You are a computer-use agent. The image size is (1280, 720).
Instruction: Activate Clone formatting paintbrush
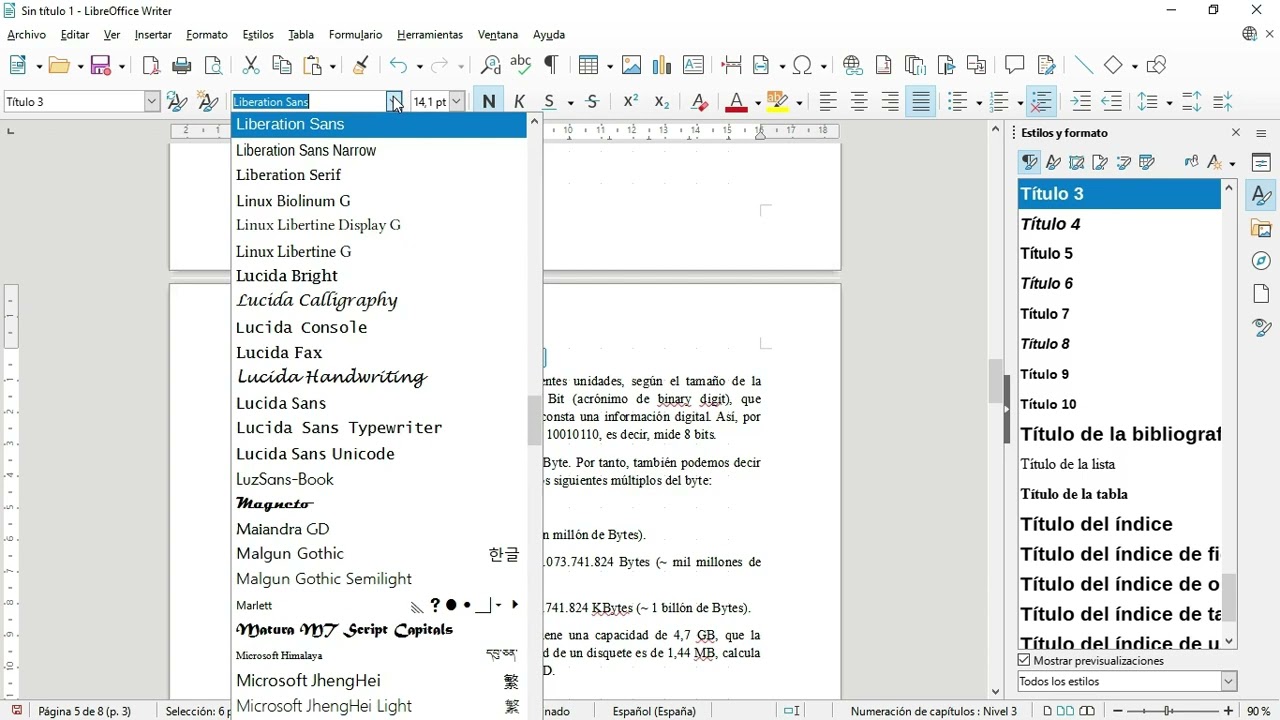pos(361,66)
